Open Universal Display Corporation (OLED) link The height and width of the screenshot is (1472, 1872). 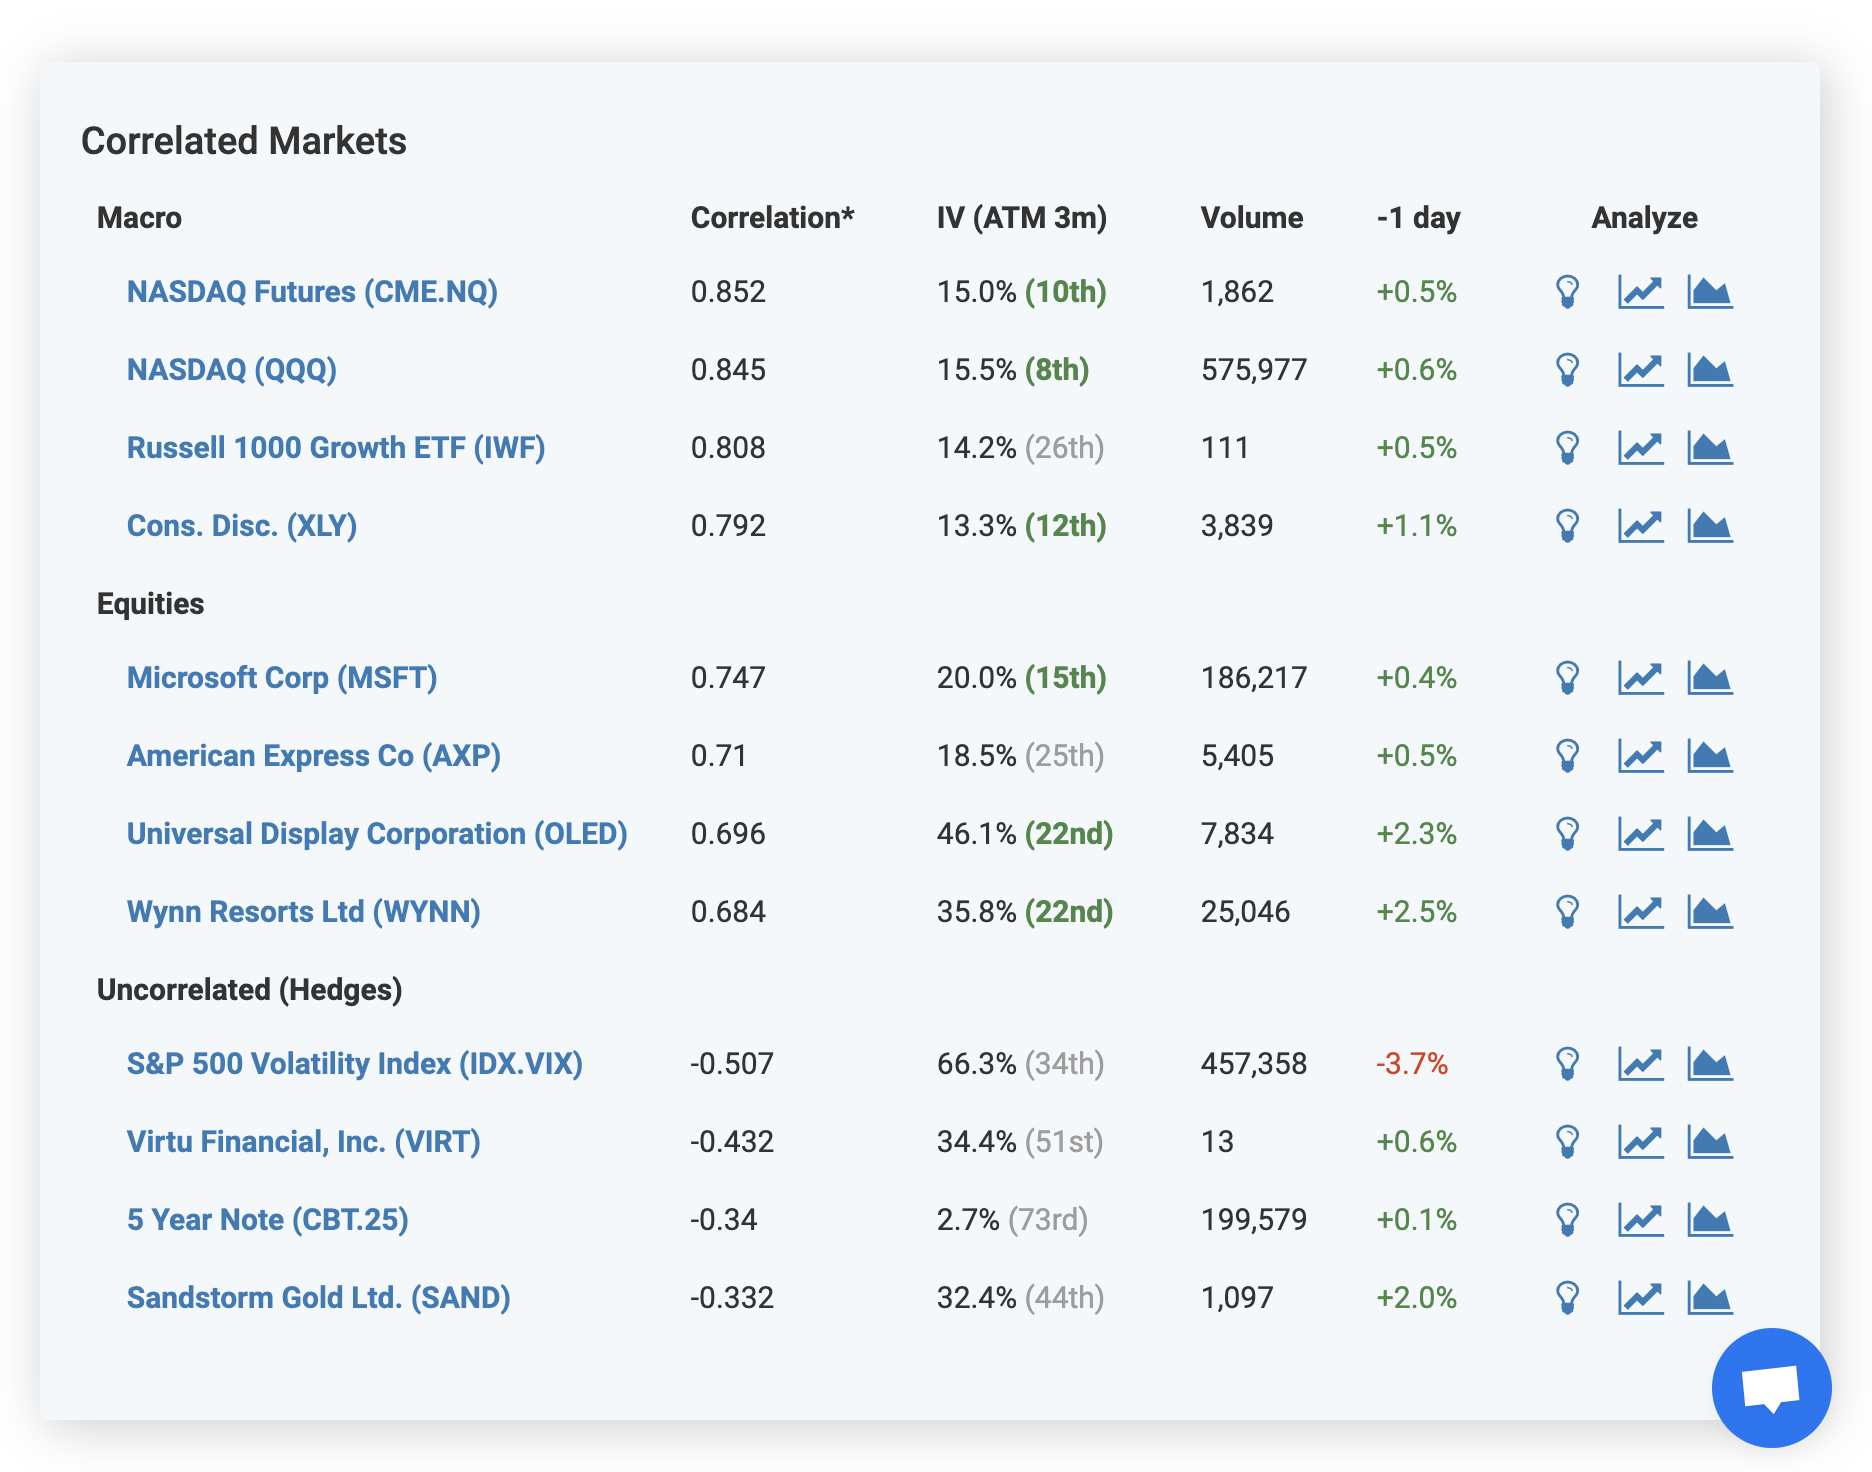point(377,834)
